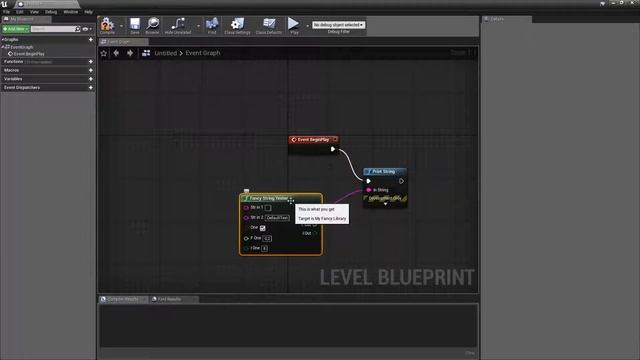640x360 pixels.
Task: Collapse the EventGraph tree item
Action: (x=3, y=47)
